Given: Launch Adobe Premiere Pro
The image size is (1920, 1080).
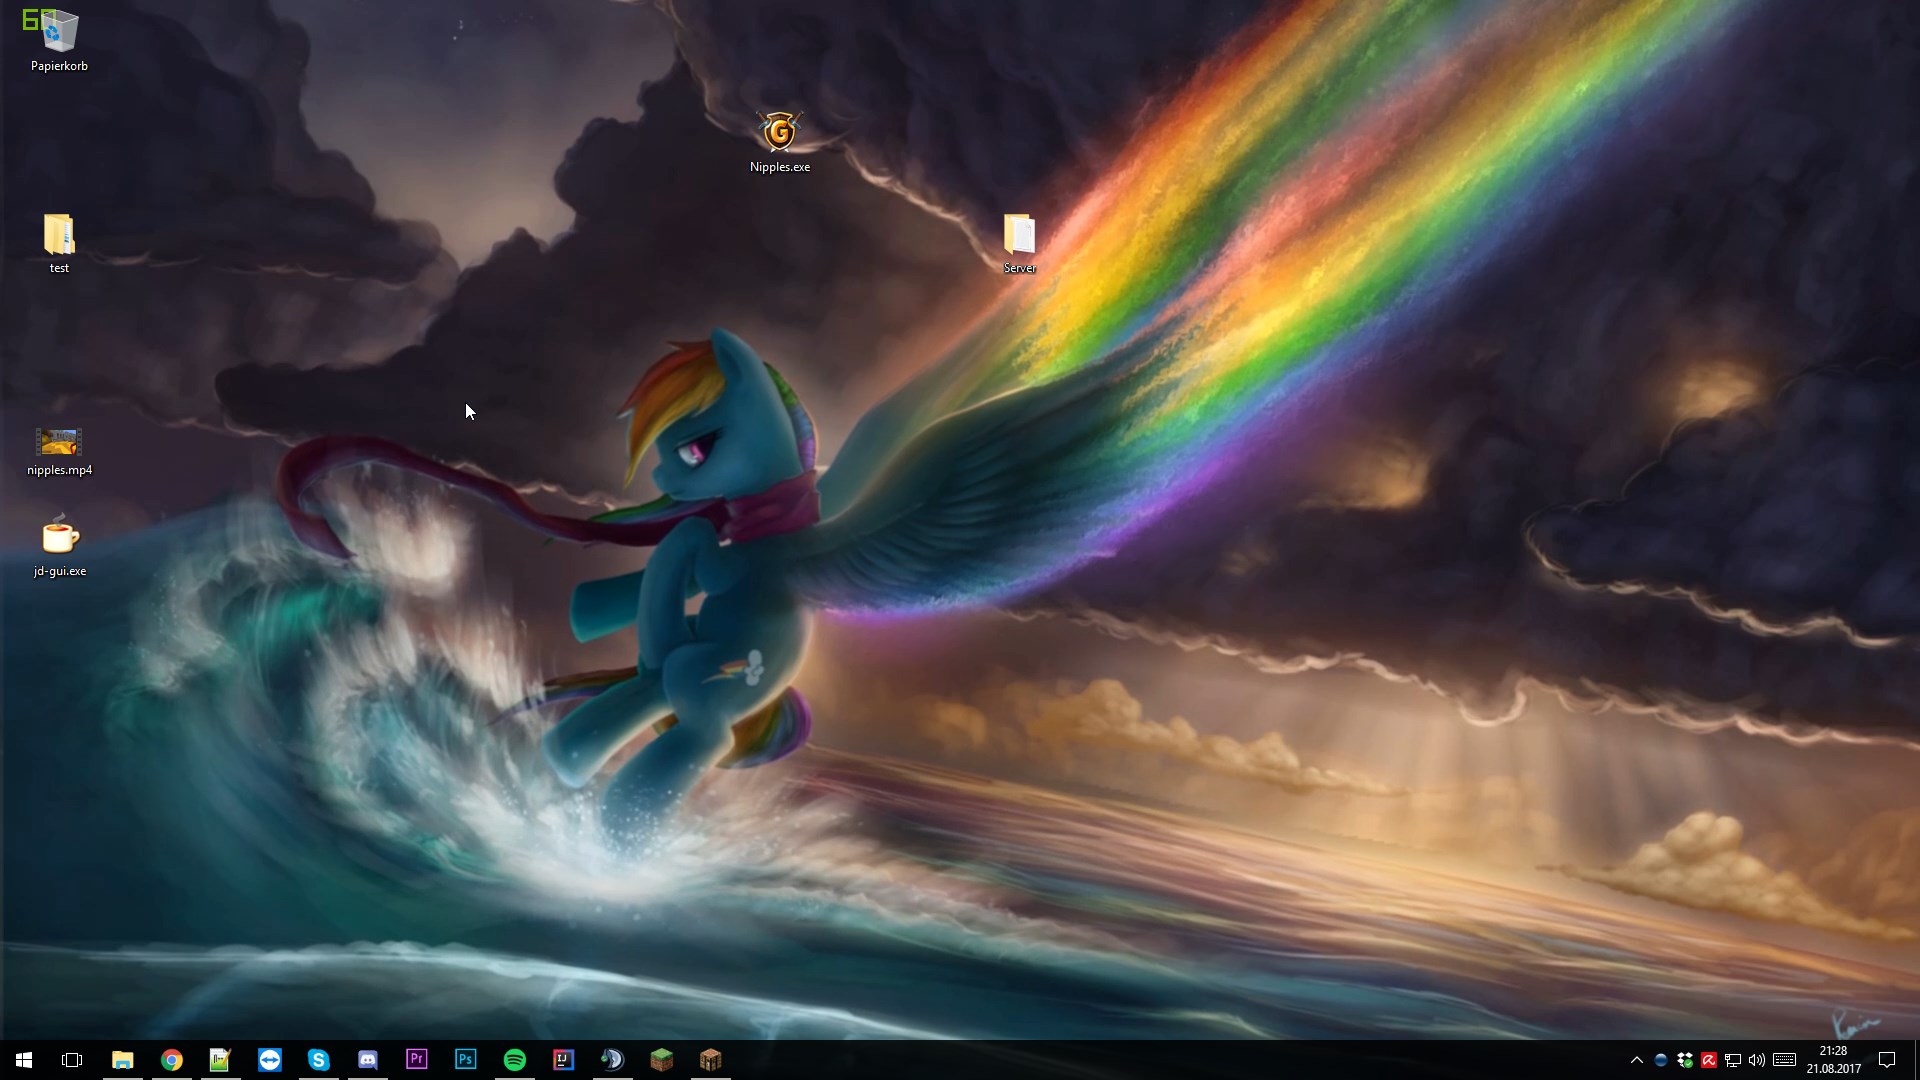Looking at the screenshot, I should (x=417, y=1060).
